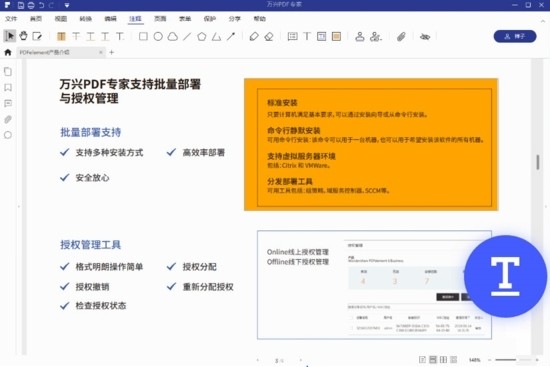The height and width of the screenshot is (367, 550).
Task: Open the comments side panel
Action: click(8, 104)
